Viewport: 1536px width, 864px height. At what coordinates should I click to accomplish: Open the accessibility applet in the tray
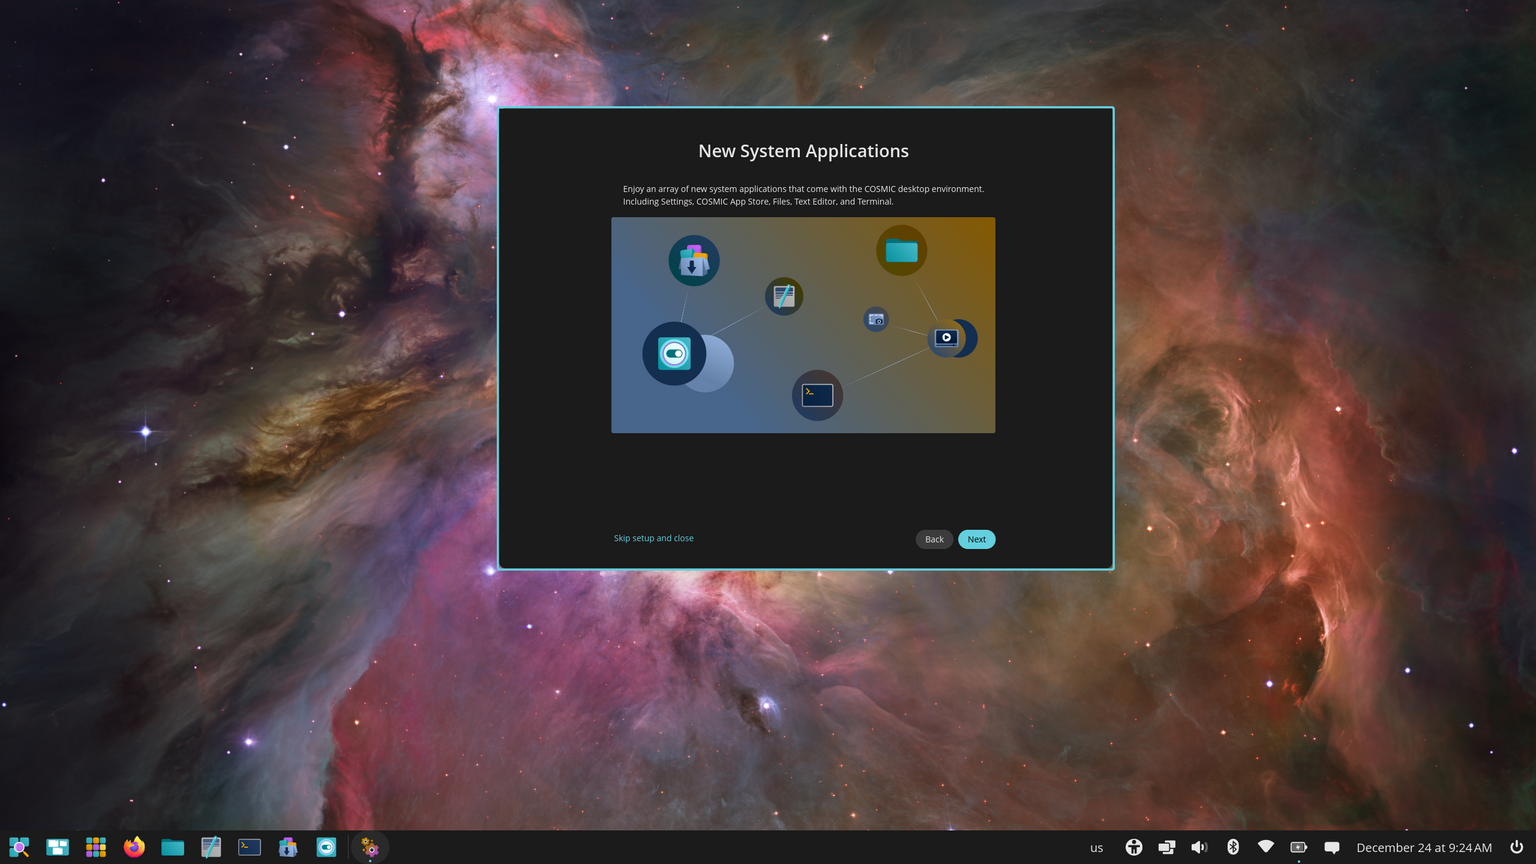point(1135,847)
